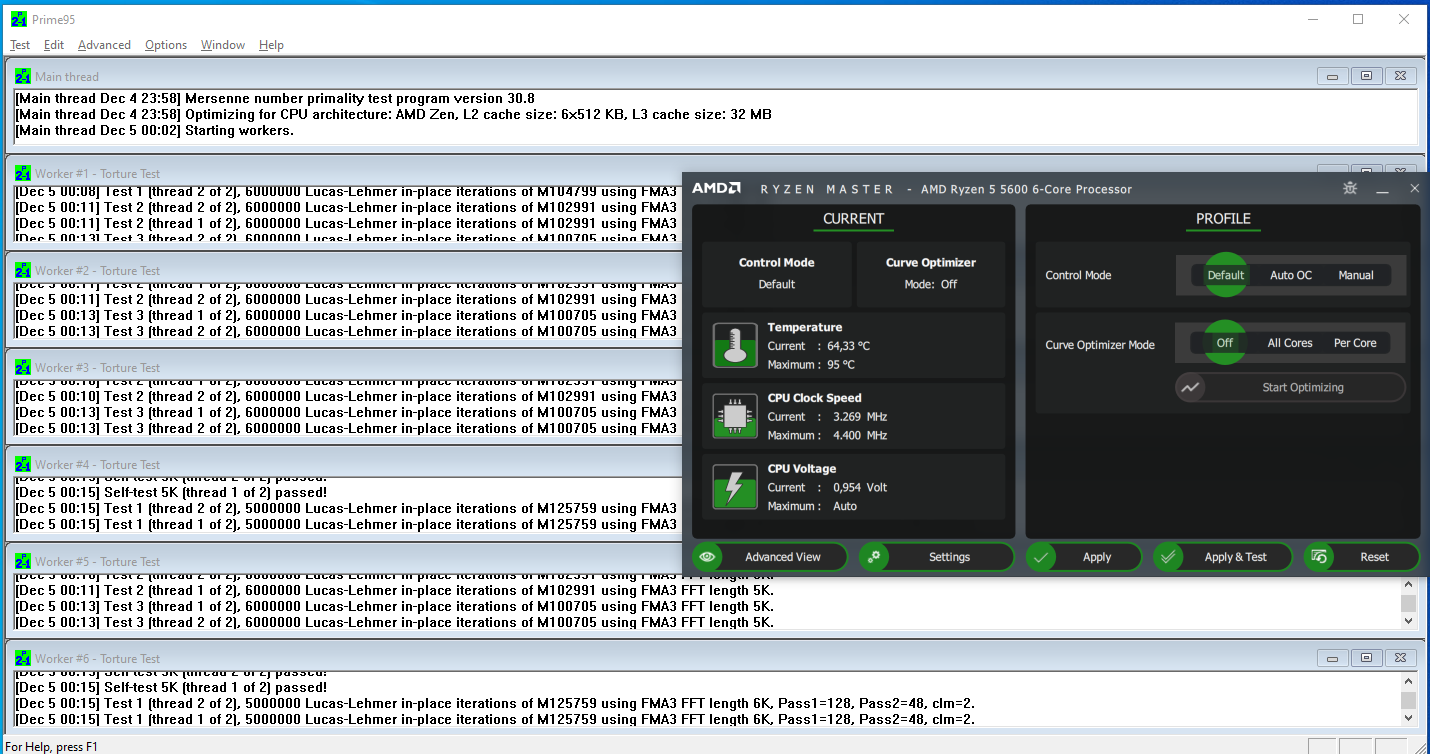Click the maximum temperature "95 °C" value
The height and width of the screenshot is (754, 1430).
click(840, 365)
